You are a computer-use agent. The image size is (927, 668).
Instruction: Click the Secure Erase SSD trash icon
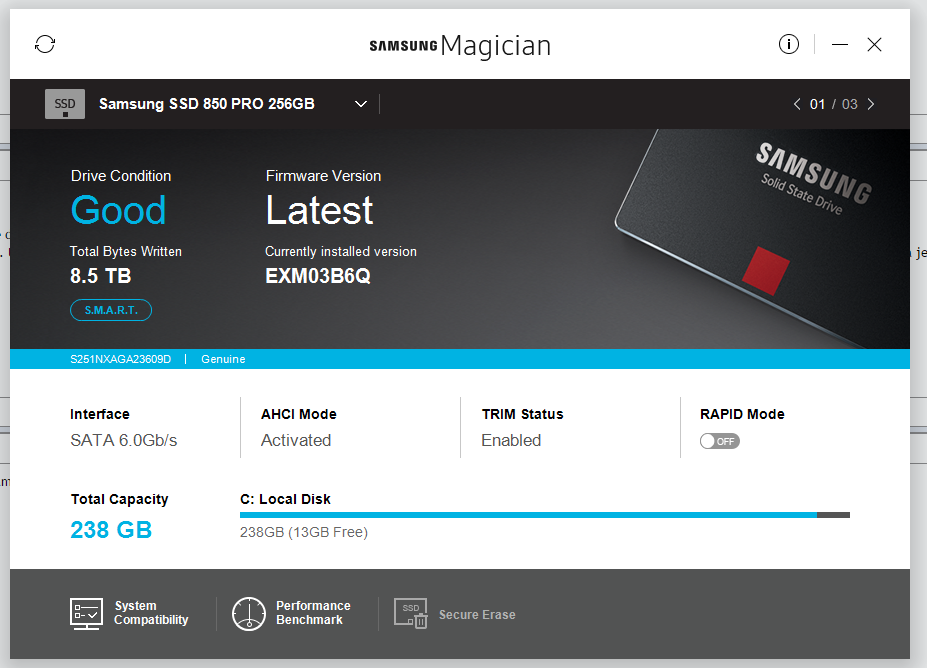point(411,614)
